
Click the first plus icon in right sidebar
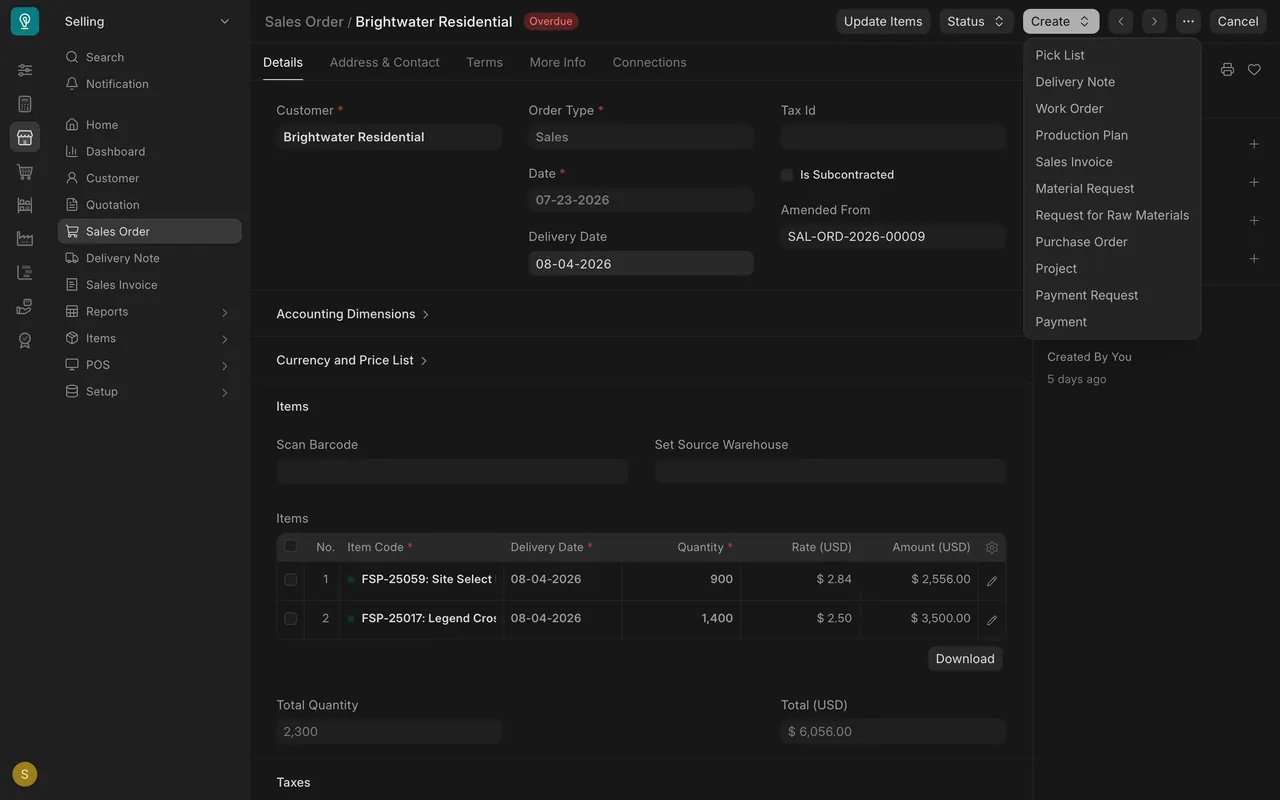point(1254,144)
